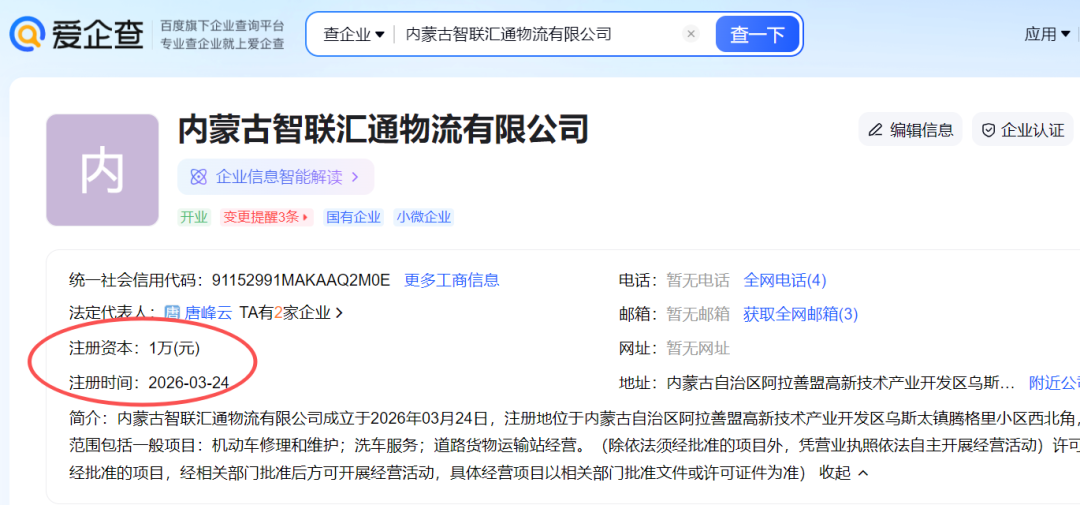
Task: Click the 编辑信息 button
Action: pos(910,130)
